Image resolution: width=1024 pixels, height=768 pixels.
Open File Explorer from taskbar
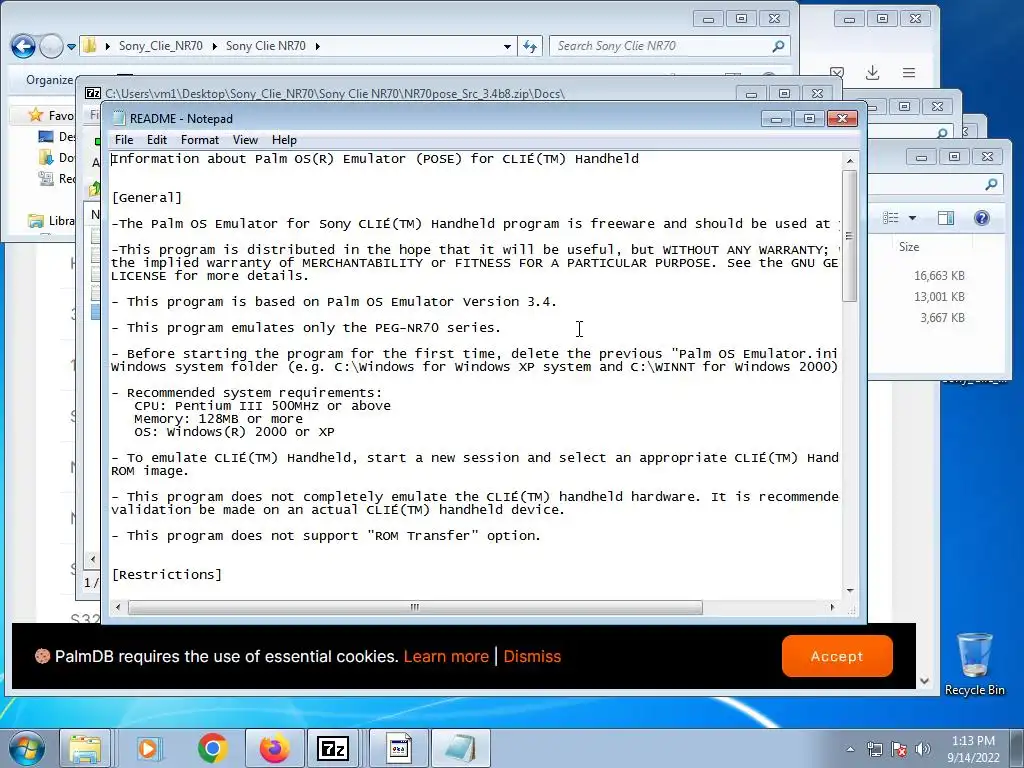[x=85, y=748]
